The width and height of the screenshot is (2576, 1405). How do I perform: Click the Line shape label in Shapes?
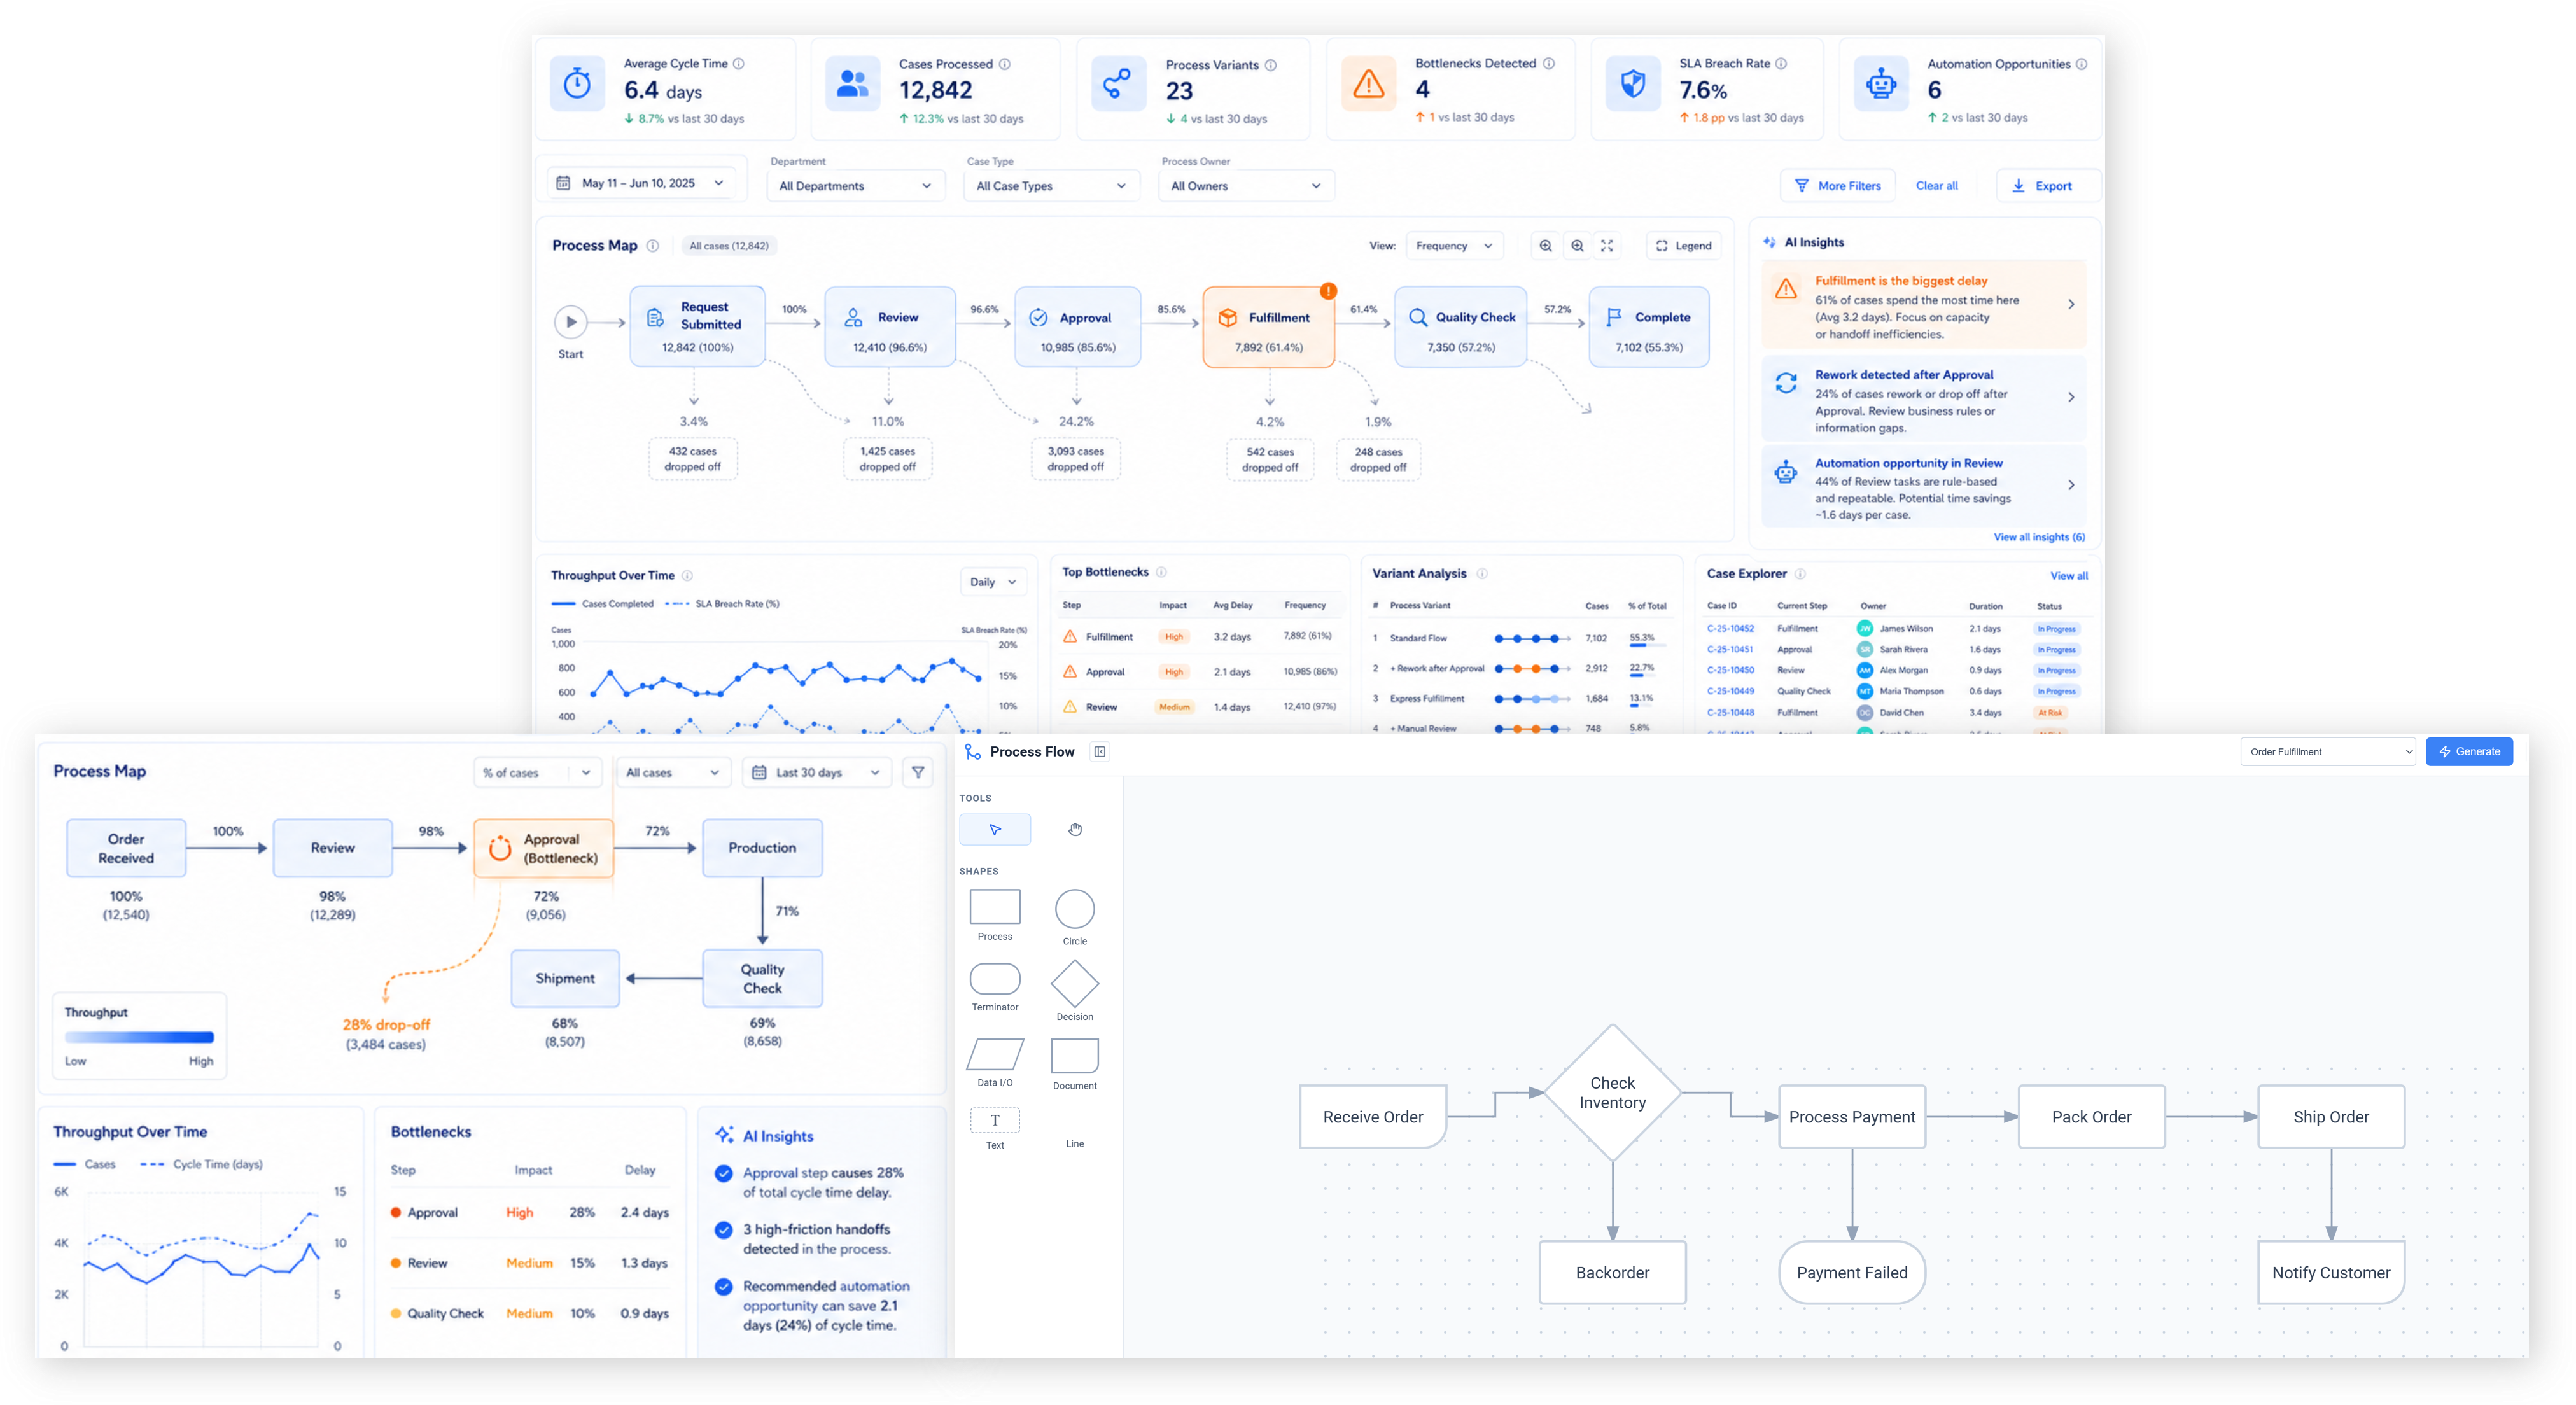click(x=1075, y=1144)
